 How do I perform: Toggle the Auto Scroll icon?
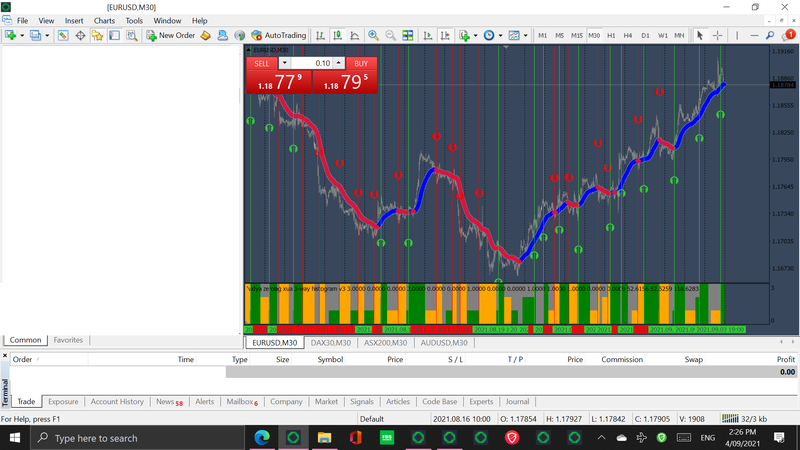(428, 35)
